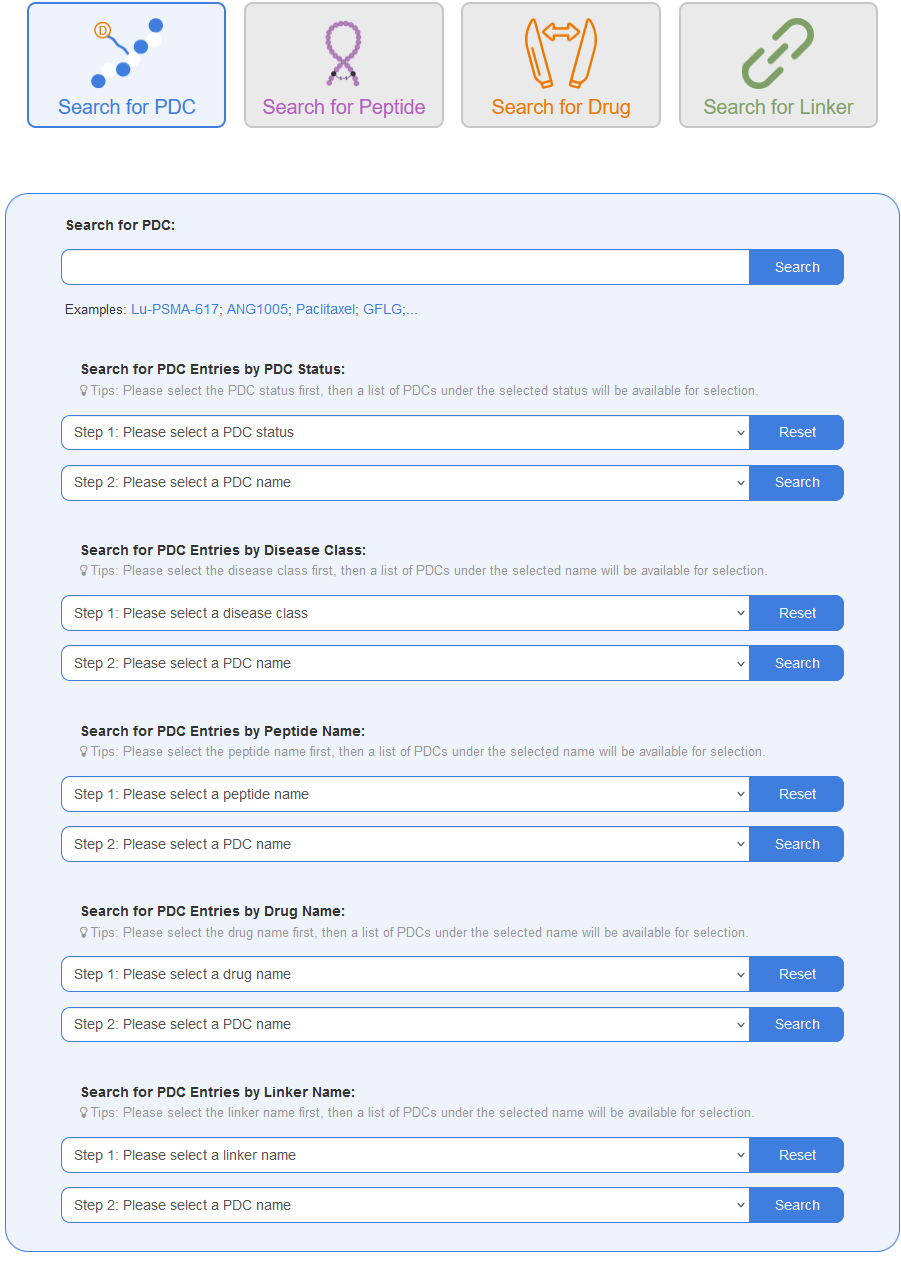The height and width of the screenshot is (1267, 901).
Task: Open the linker name dropdown
Action: coord(405,1156)
